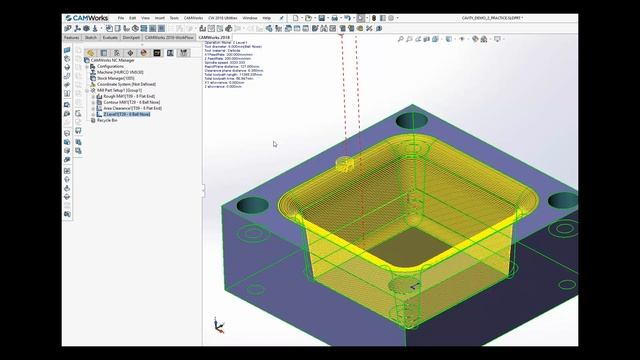
Task: Switch to the DimXpert tab
Action: click(x=131, y=37)
